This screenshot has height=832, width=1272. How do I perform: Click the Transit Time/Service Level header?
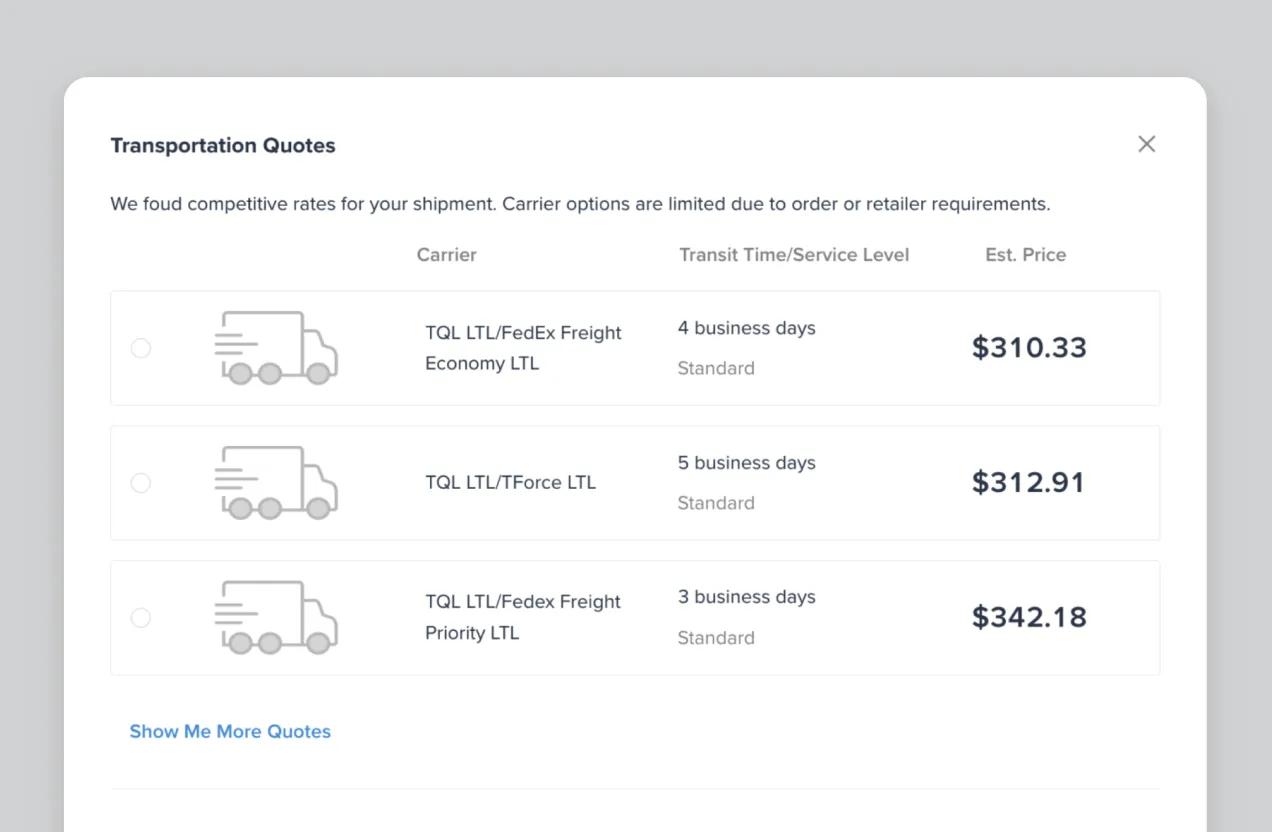[x=794, y=254]
